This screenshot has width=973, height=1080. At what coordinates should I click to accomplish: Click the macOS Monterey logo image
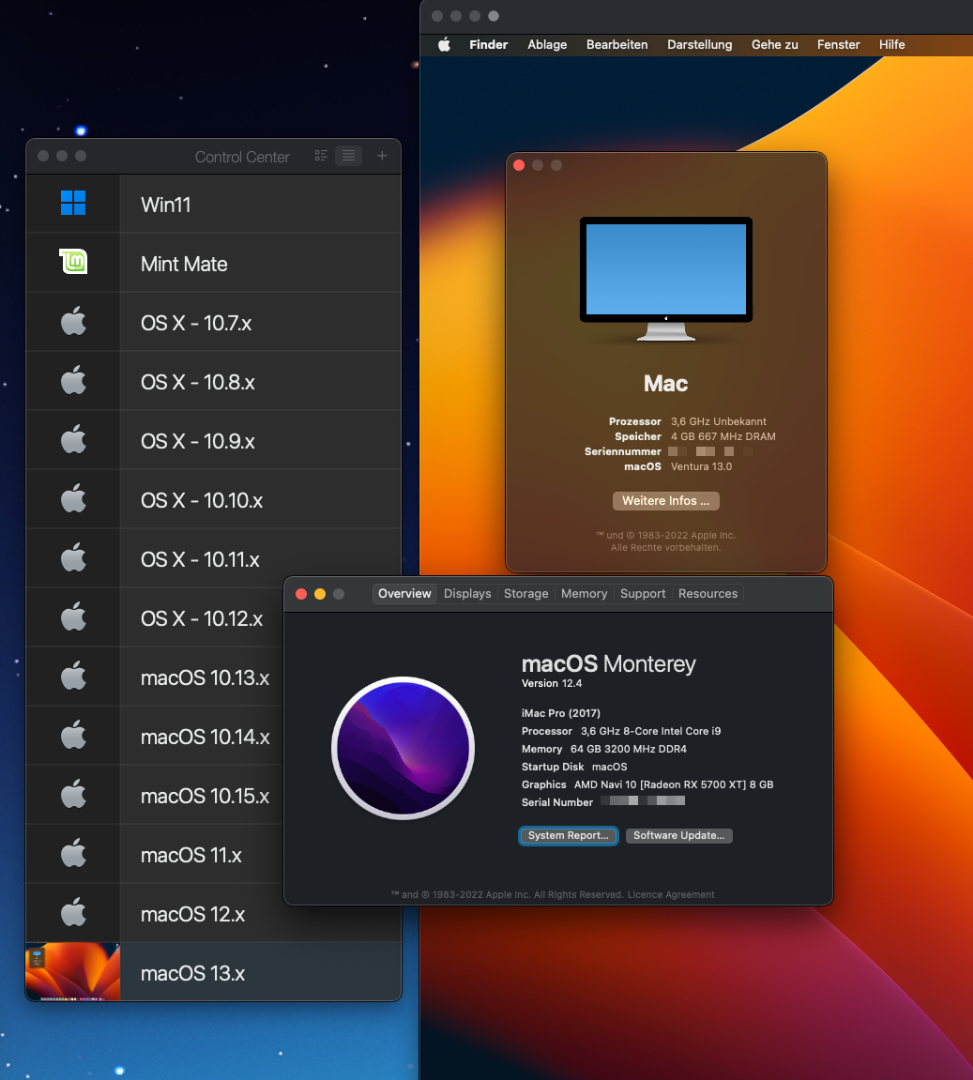402,748
